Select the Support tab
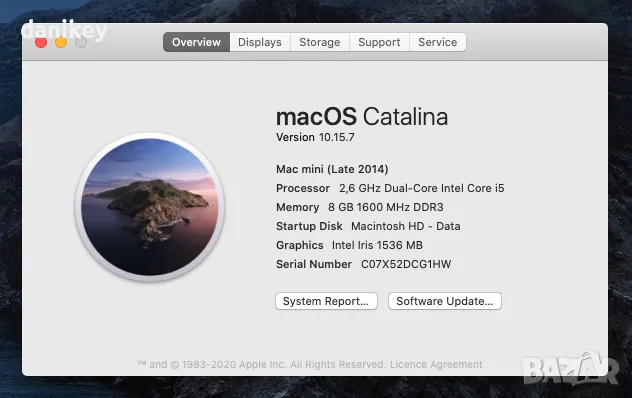Screen dimensions: 632x398 379,42
